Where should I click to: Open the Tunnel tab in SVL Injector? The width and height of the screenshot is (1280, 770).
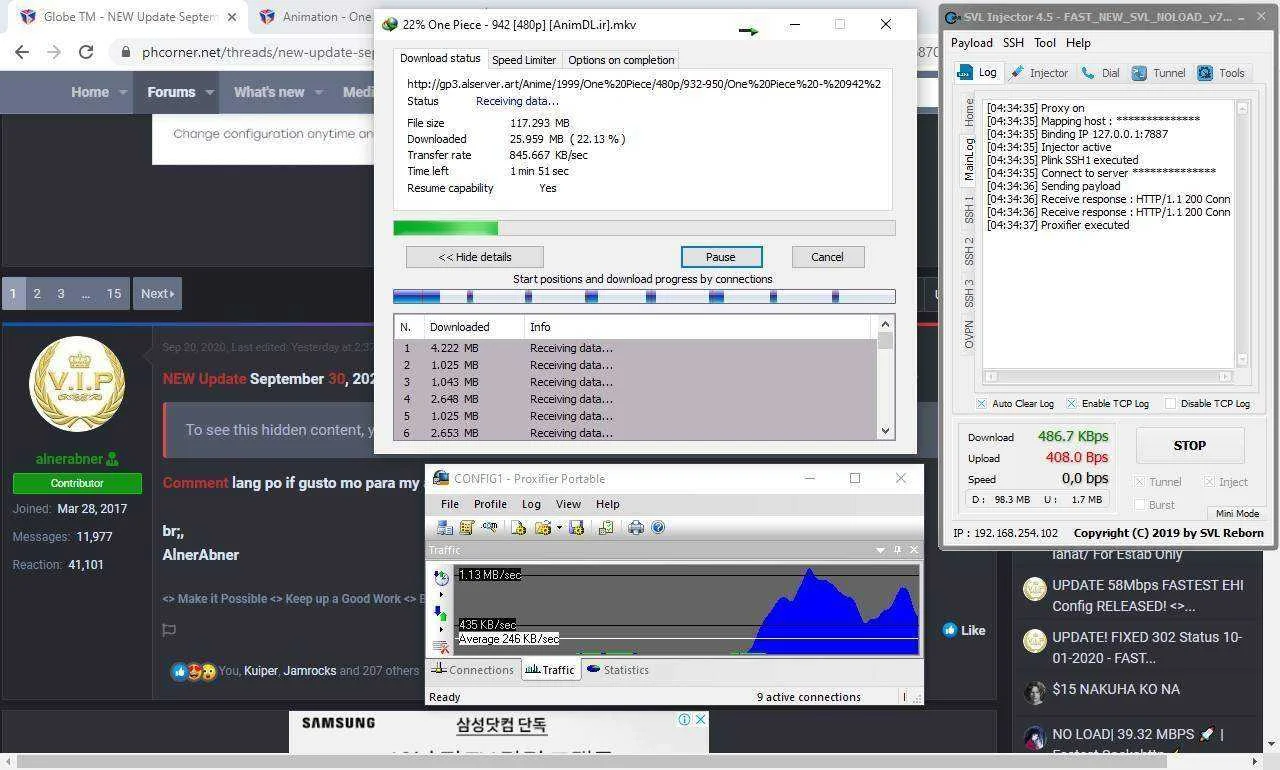point(1159,73)
